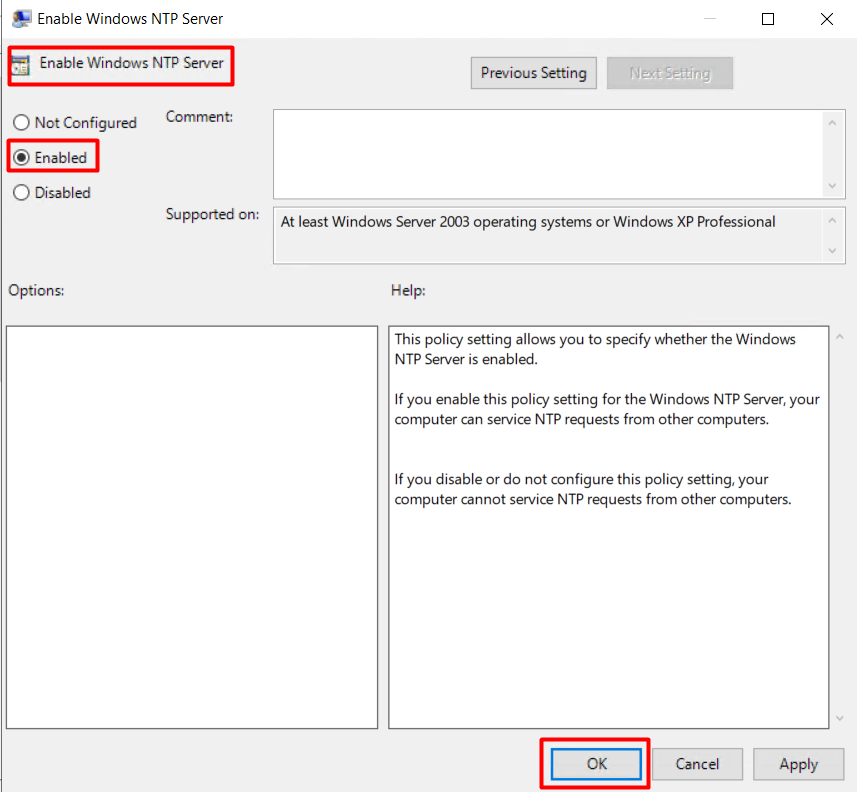The width and height of the screenshot is (857, 792).
Task: Click the grayed-out Next Setting button
Action: click(670, 73)
